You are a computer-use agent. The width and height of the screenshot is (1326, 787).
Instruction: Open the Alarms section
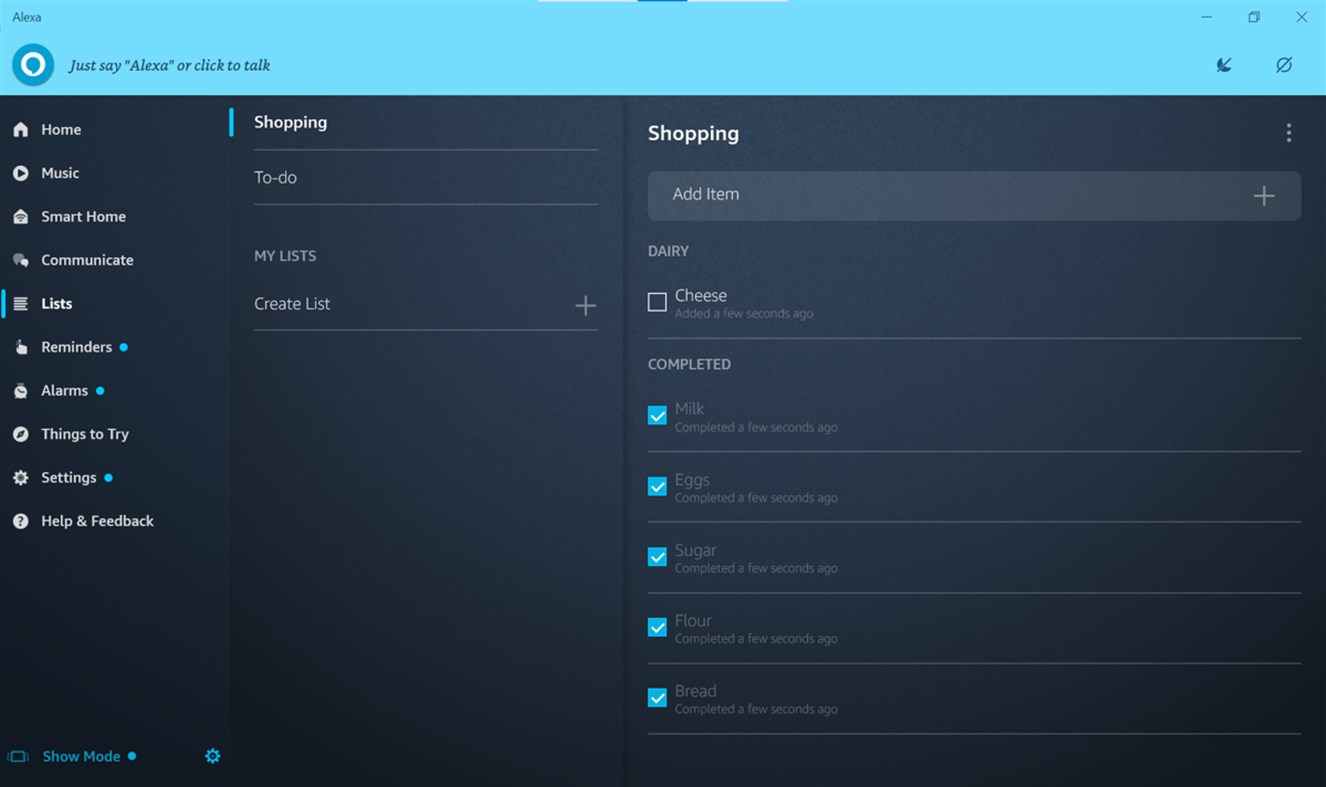62,390
